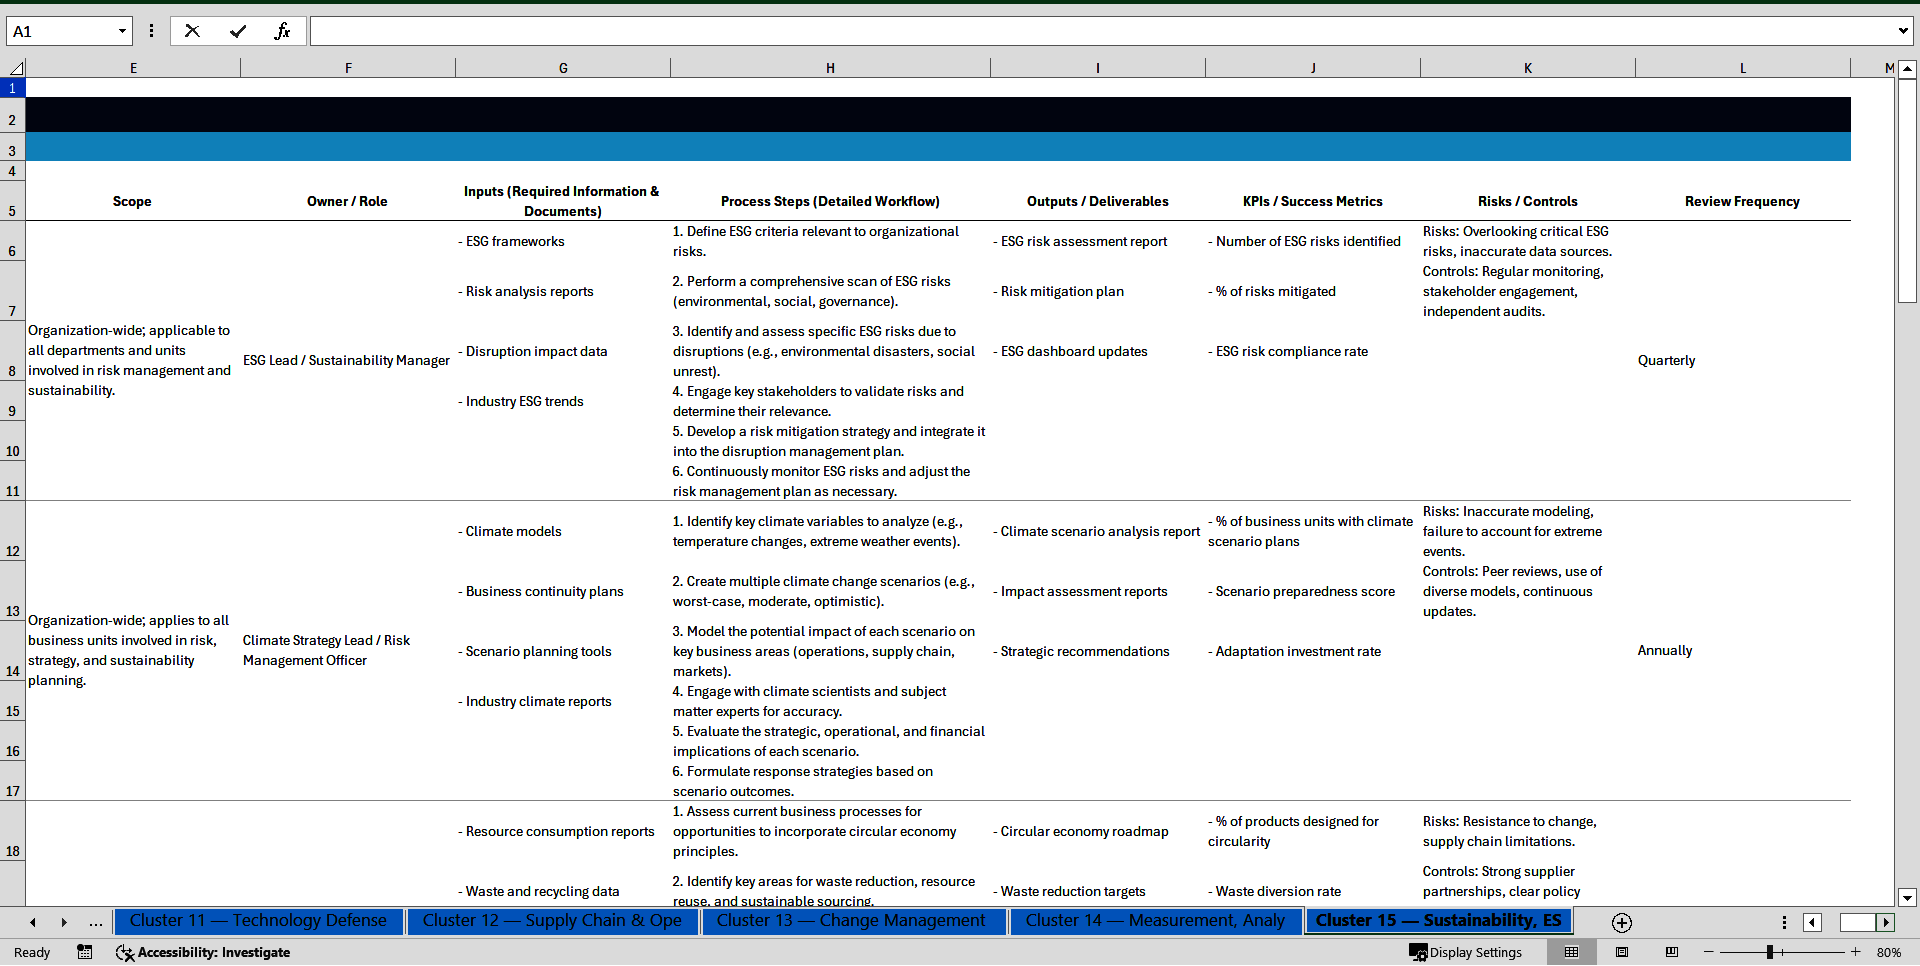Add a new worksheet with the plus button
The width and height of the screenshot is (1920, 966).
tap(1621, 922)
